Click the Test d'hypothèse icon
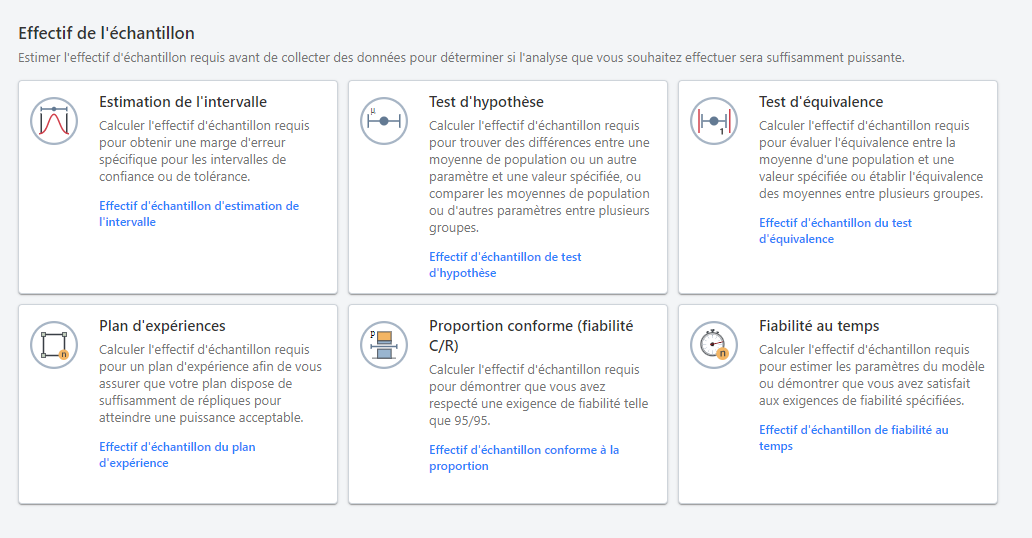Image resolution: width=1032 pixels, height=538 pixels. (384, 121)
